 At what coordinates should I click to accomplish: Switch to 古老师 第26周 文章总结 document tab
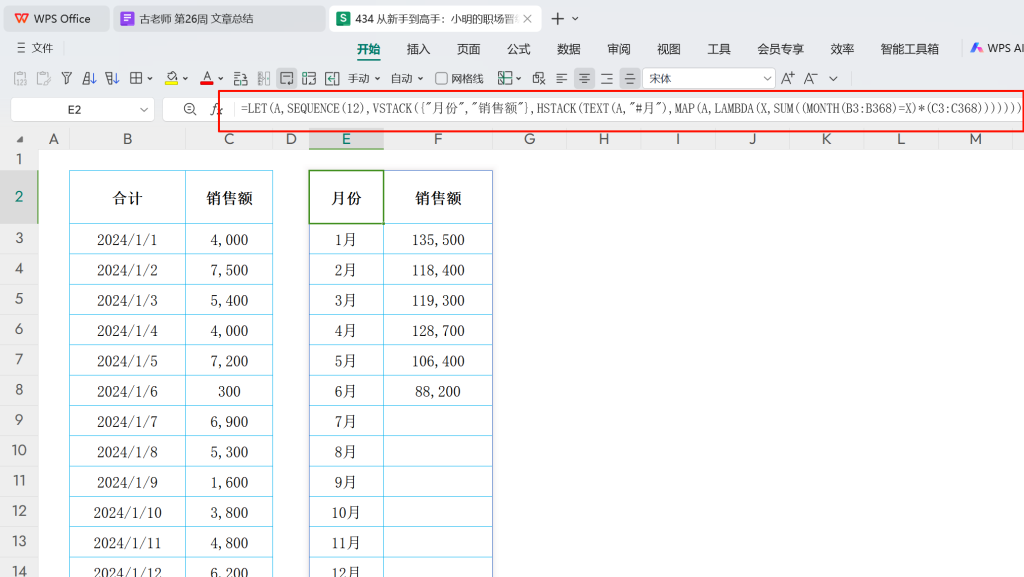(219, 19)
